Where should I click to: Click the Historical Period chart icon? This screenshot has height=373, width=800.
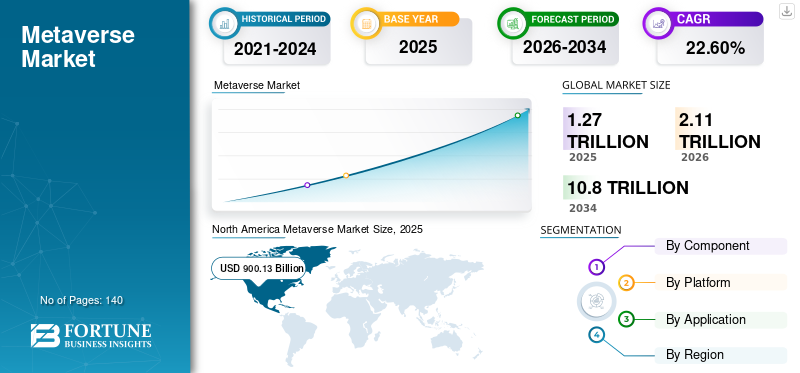[224, 23]
